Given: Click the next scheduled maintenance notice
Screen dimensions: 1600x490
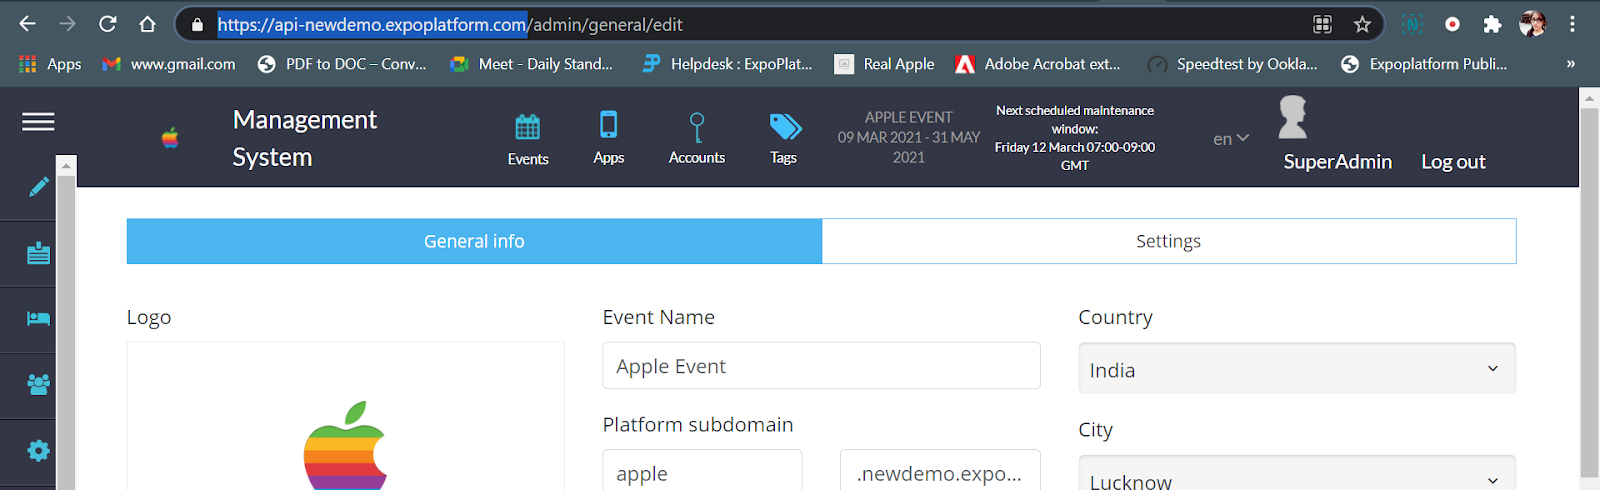Looking at the screenshot, I should [1075, 138].
